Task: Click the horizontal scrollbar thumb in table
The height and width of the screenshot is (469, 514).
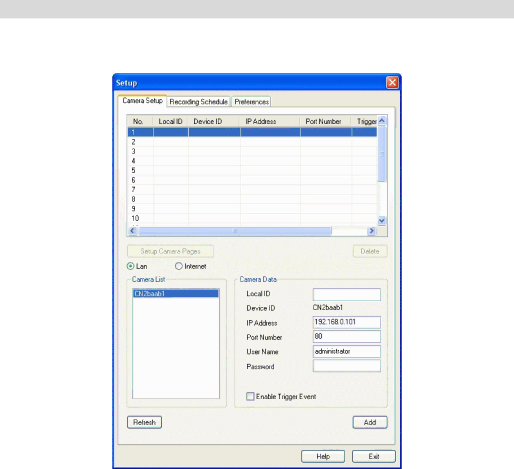Action: point(235,231)
